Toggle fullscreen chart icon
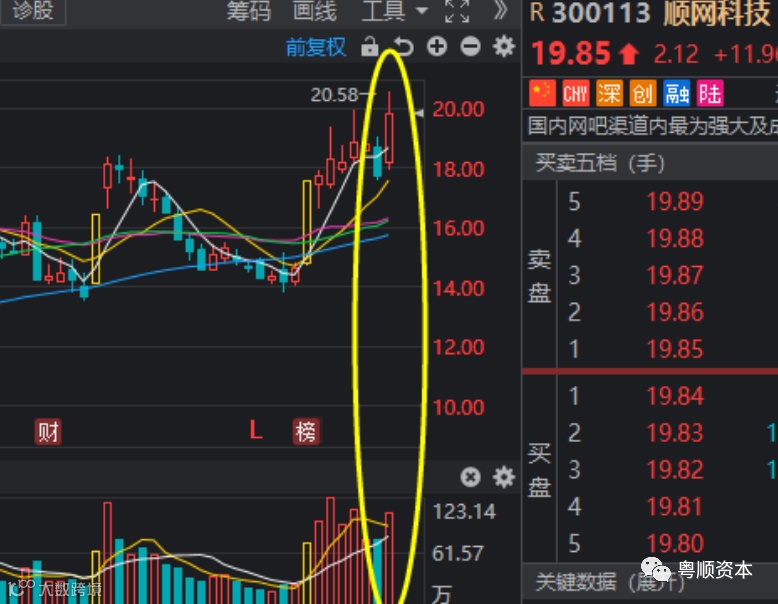 coord(457,11)
